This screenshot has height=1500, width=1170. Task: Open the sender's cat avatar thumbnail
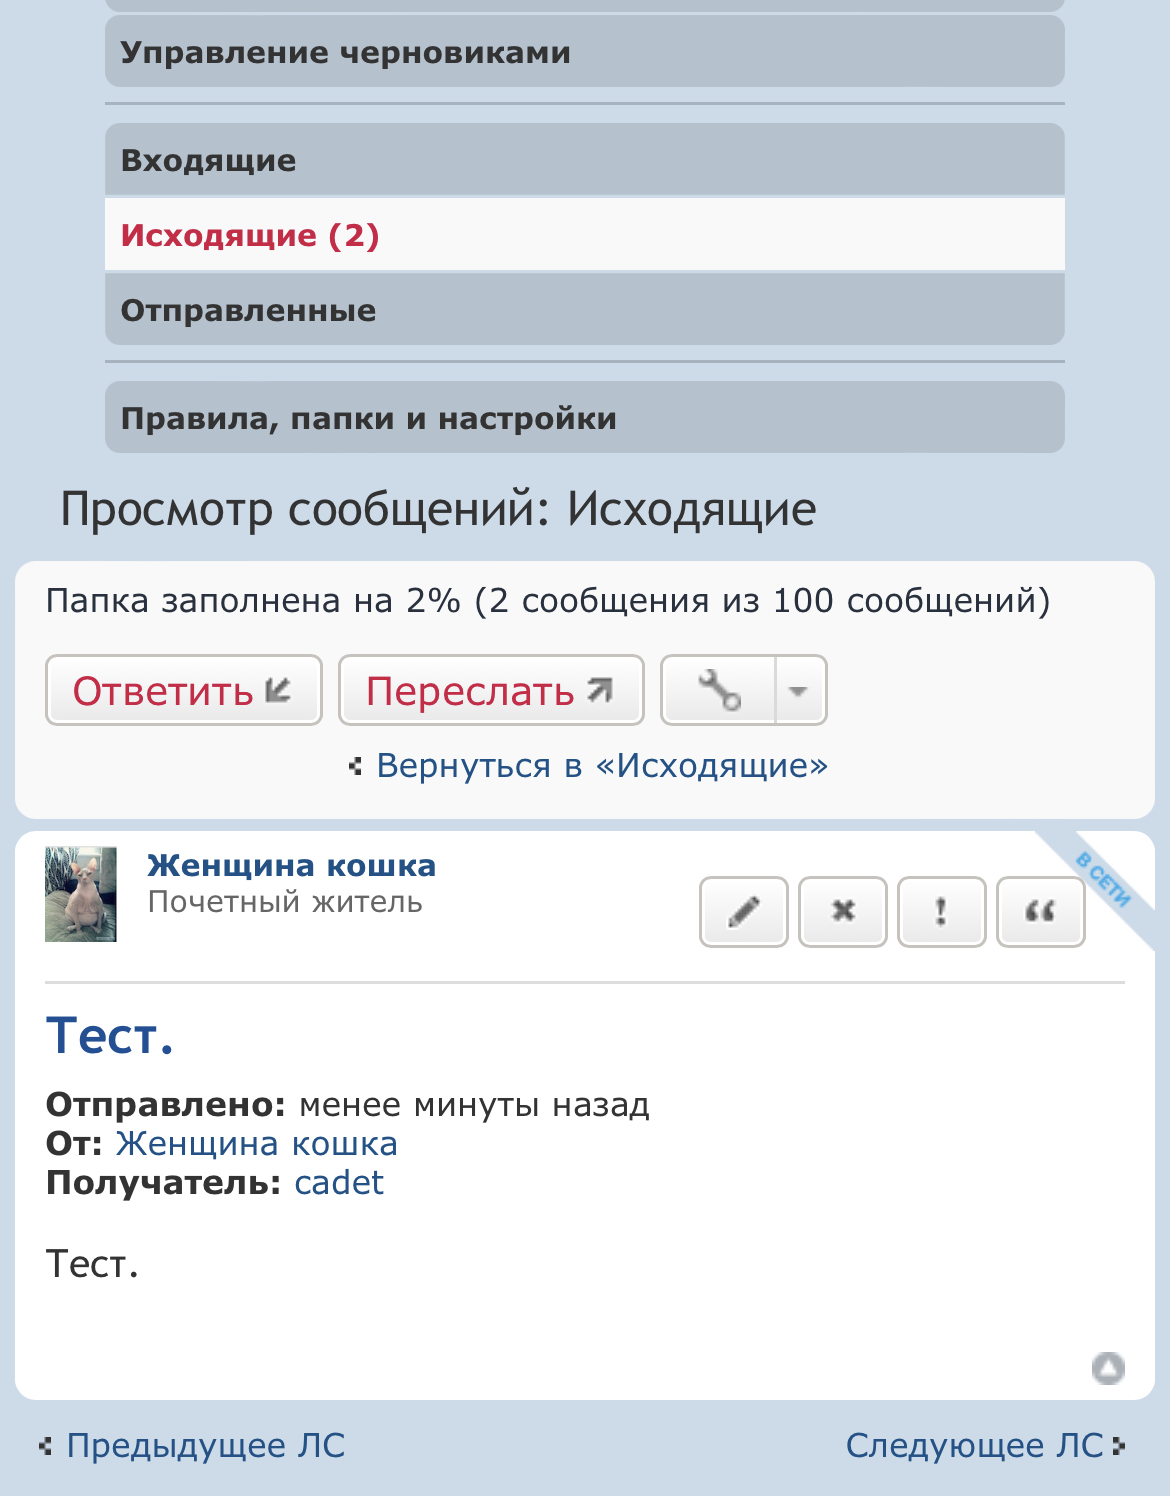pyautogui.click(x=81, y=894)
